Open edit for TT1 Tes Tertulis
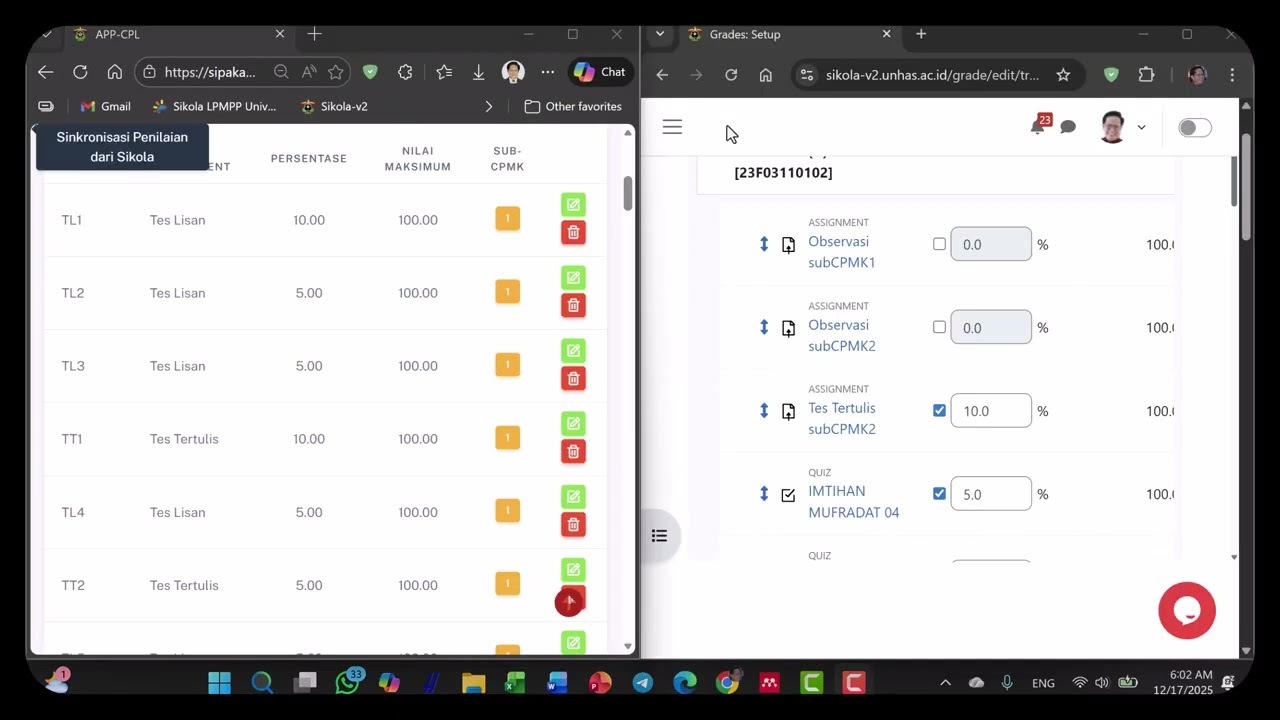This screenshot has height=720, width=1280. pos(573,424)
